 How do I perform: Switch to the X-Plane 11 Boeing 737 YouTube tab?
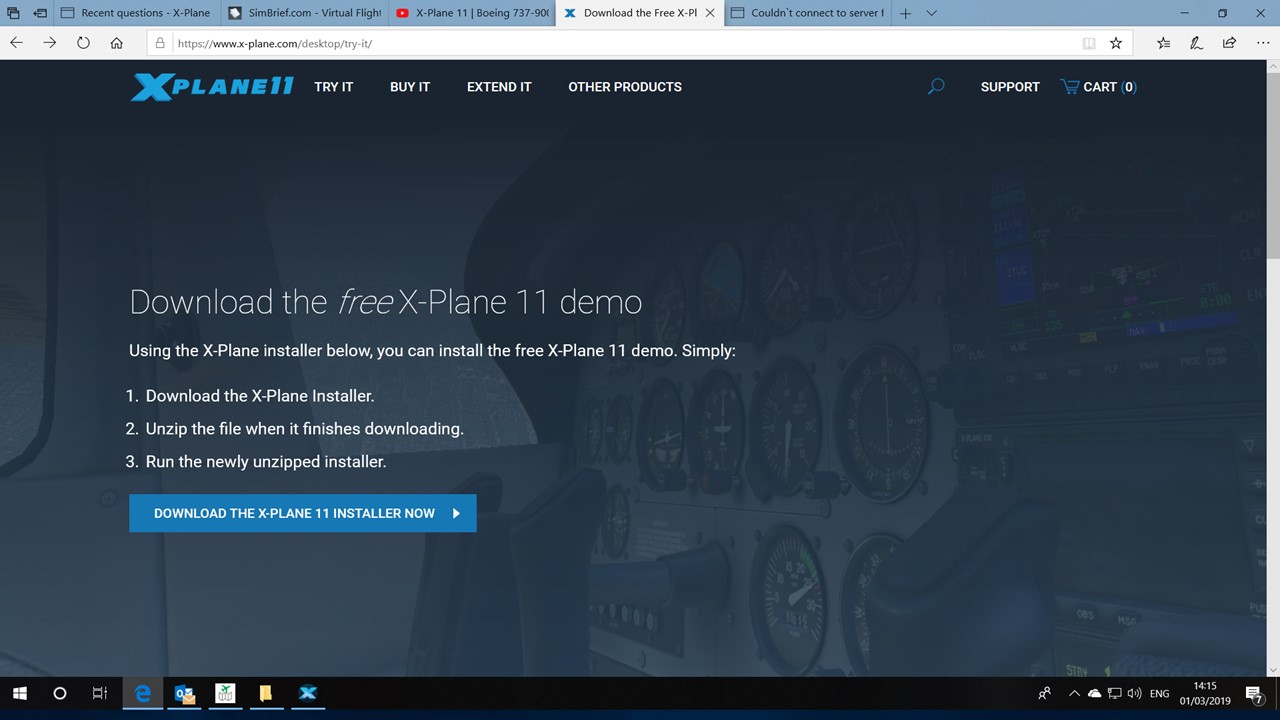(471, 13)
